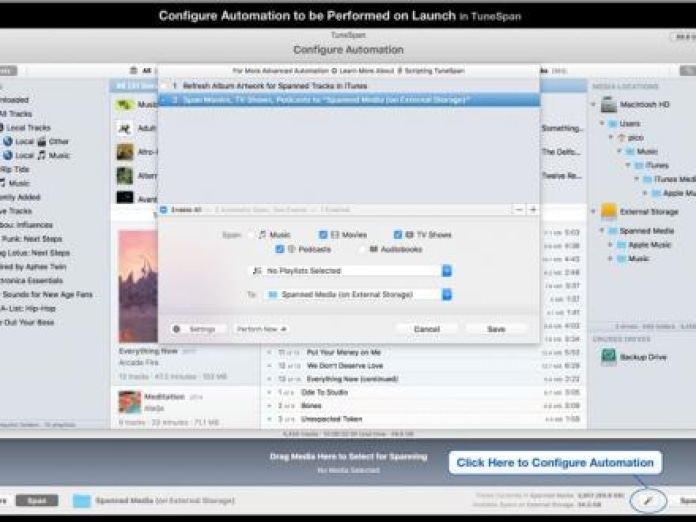Image resolution: width=696 pixels, height=522 pixels.
Task: Click the Music note icon in Span options
Action: (x=262, y=234)
